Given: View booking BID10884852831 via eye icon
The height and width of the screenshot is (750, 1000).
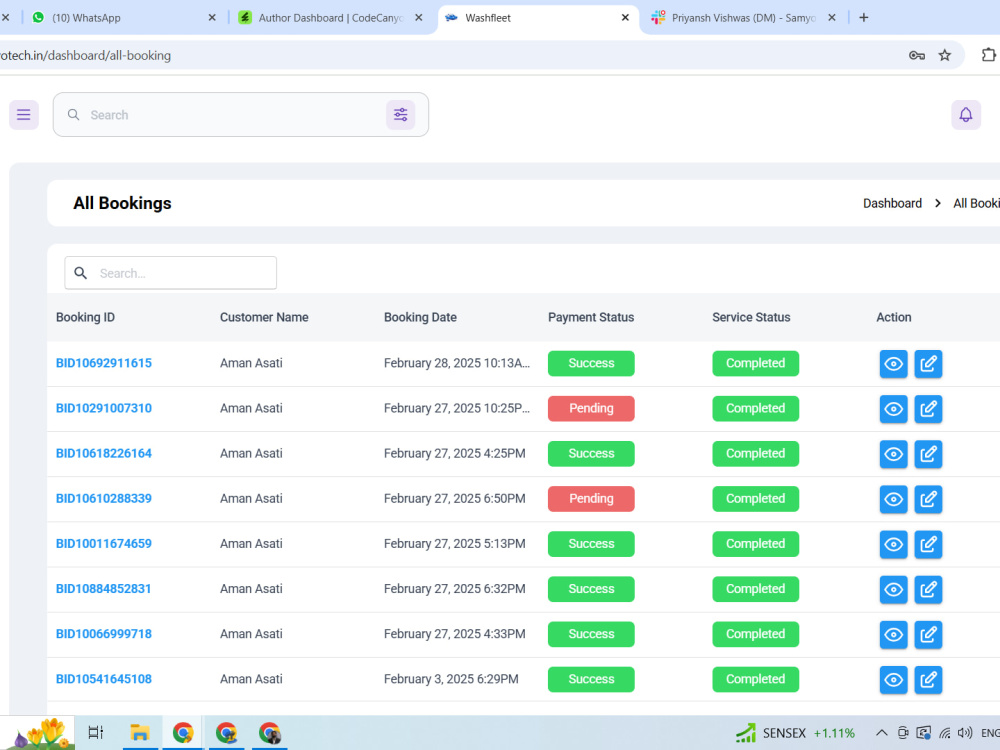Looking at the screenshot, I should coord(893,590).
